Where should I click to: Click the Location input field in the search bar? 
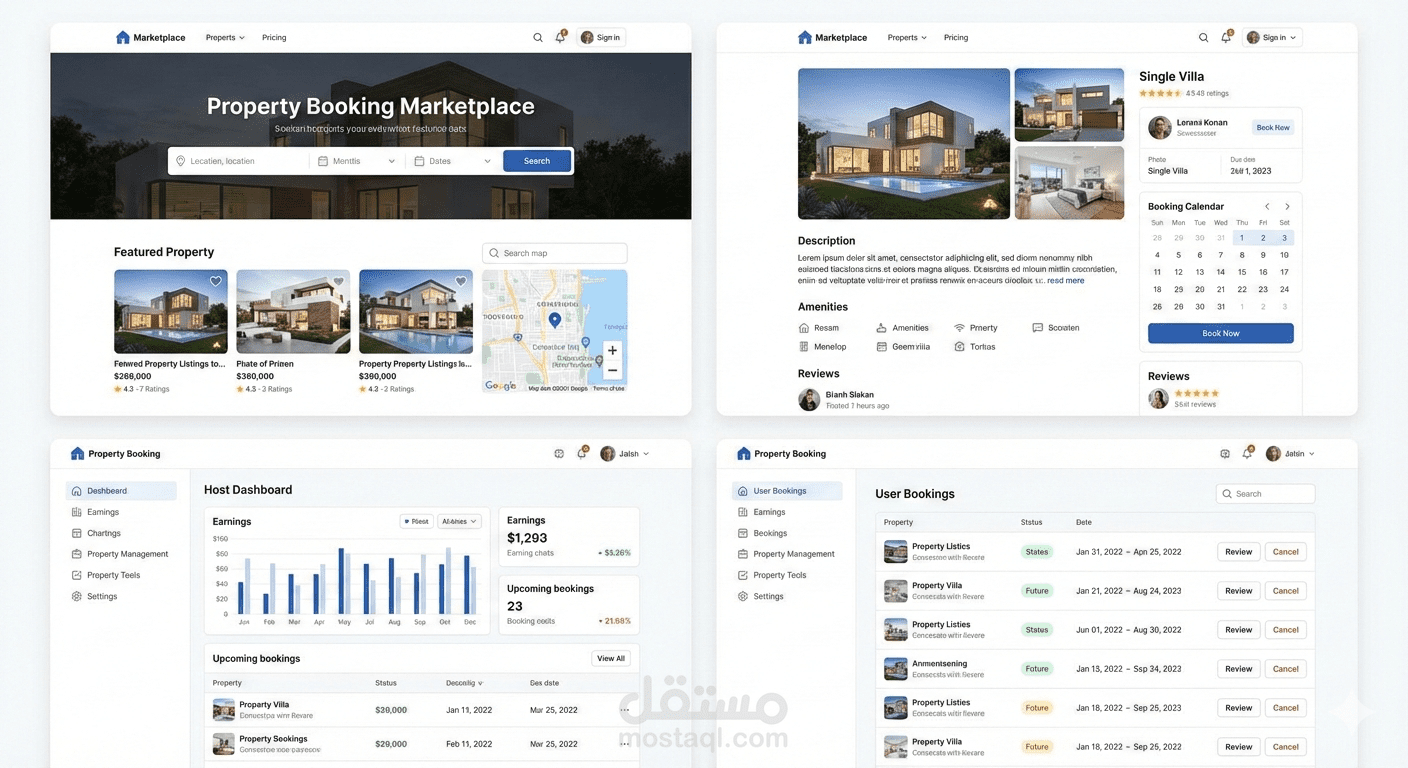(x=238, y=160)
